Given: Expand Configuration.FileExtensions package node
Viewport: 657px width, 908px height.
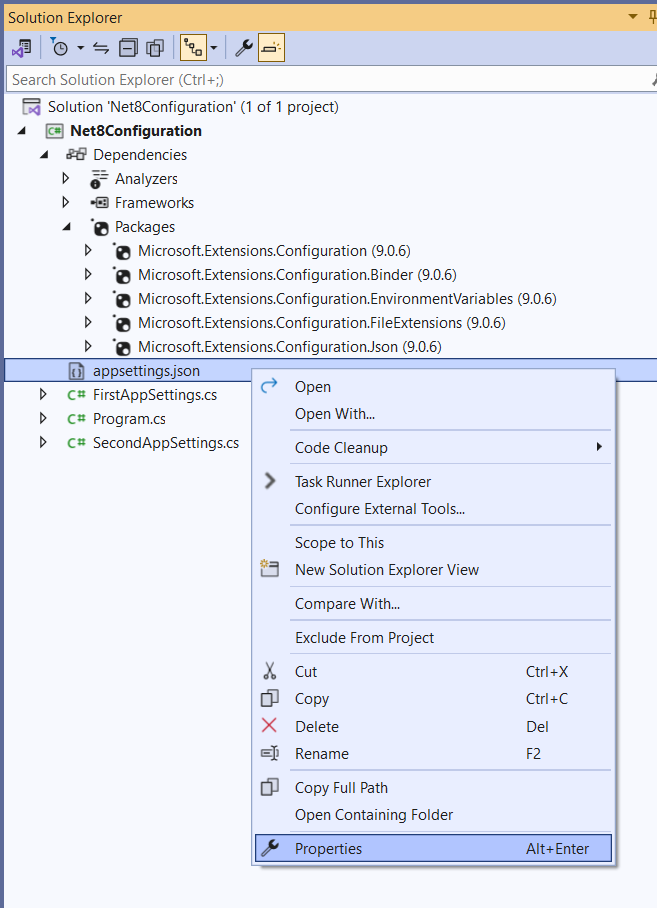Looking at the screenshot, I should (88, 323).
